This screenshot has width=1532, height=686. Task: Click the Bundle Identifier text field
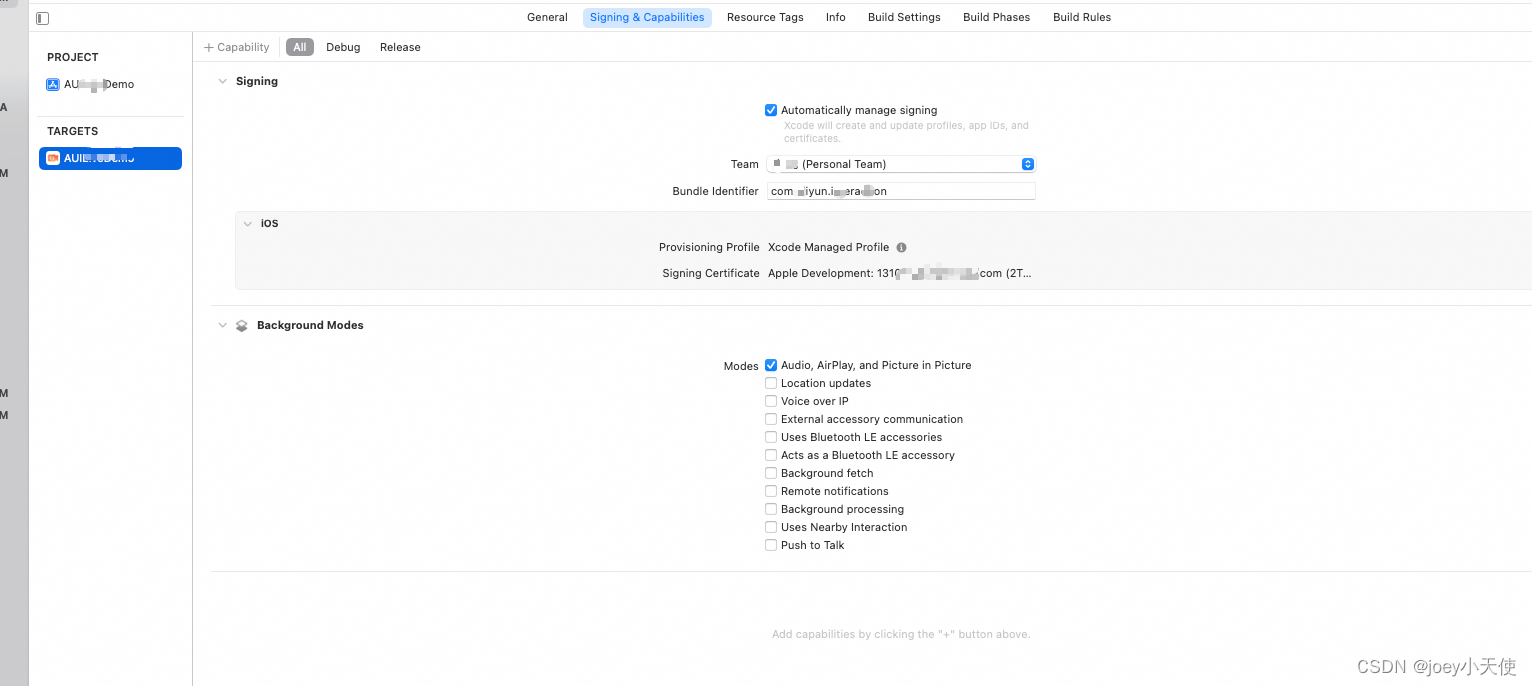(901, 191)
